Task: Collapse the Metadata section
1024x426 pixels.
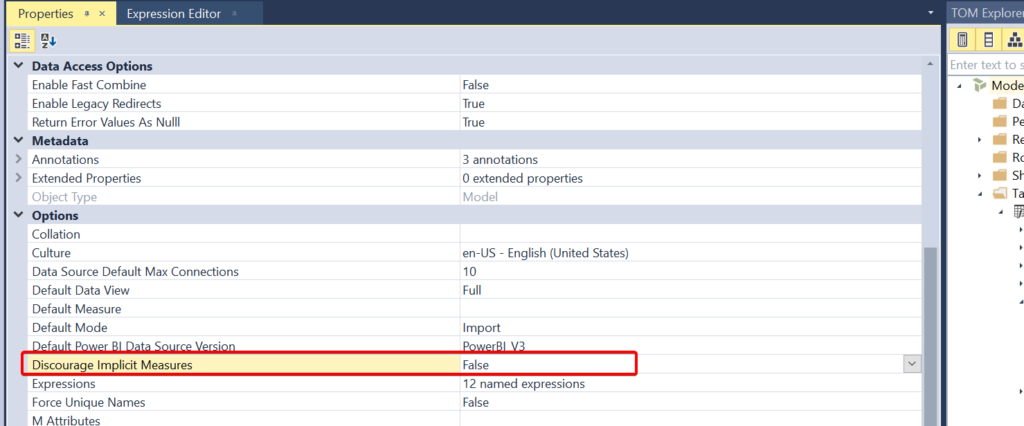Action: click(x=17, y=141)
